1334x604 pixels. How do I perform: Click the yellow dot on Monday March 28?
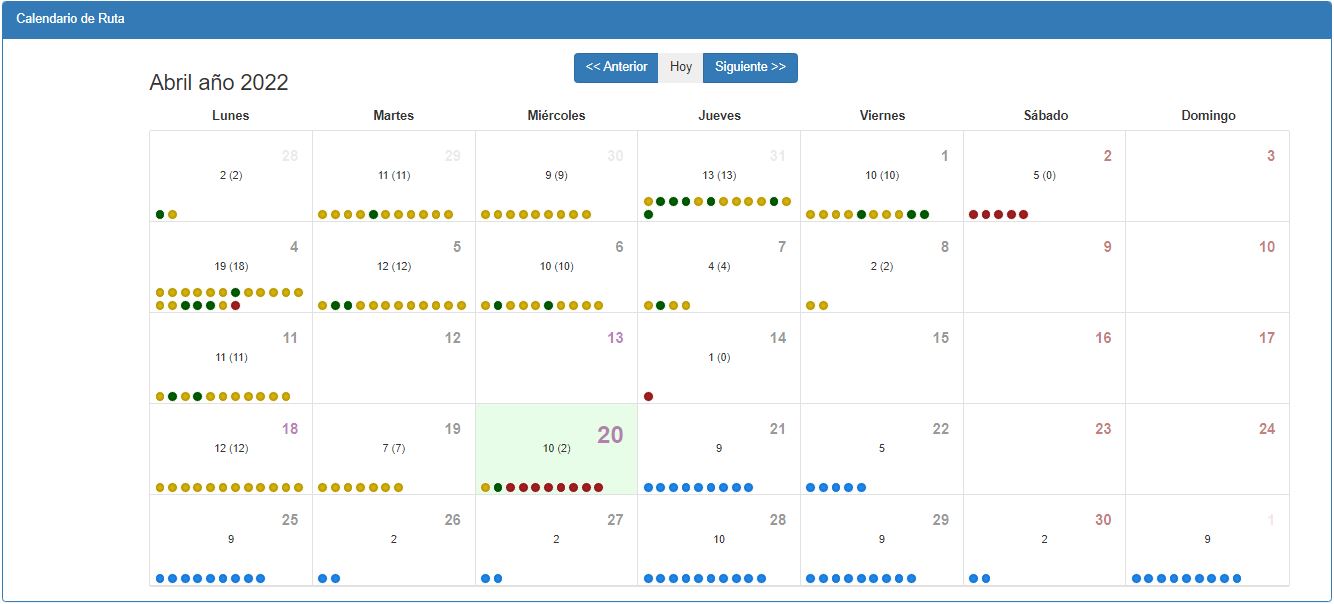click(173, 215)
